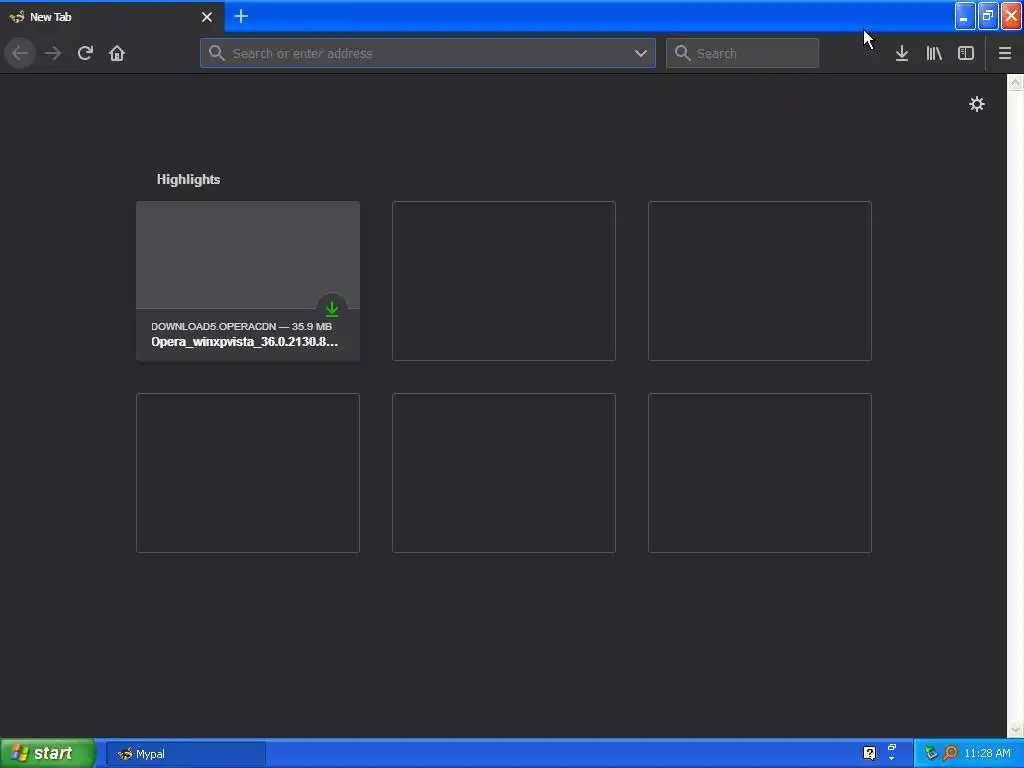Open a new tab with plus button
This screenshot has width=1024, height=768.
(241, 16)
